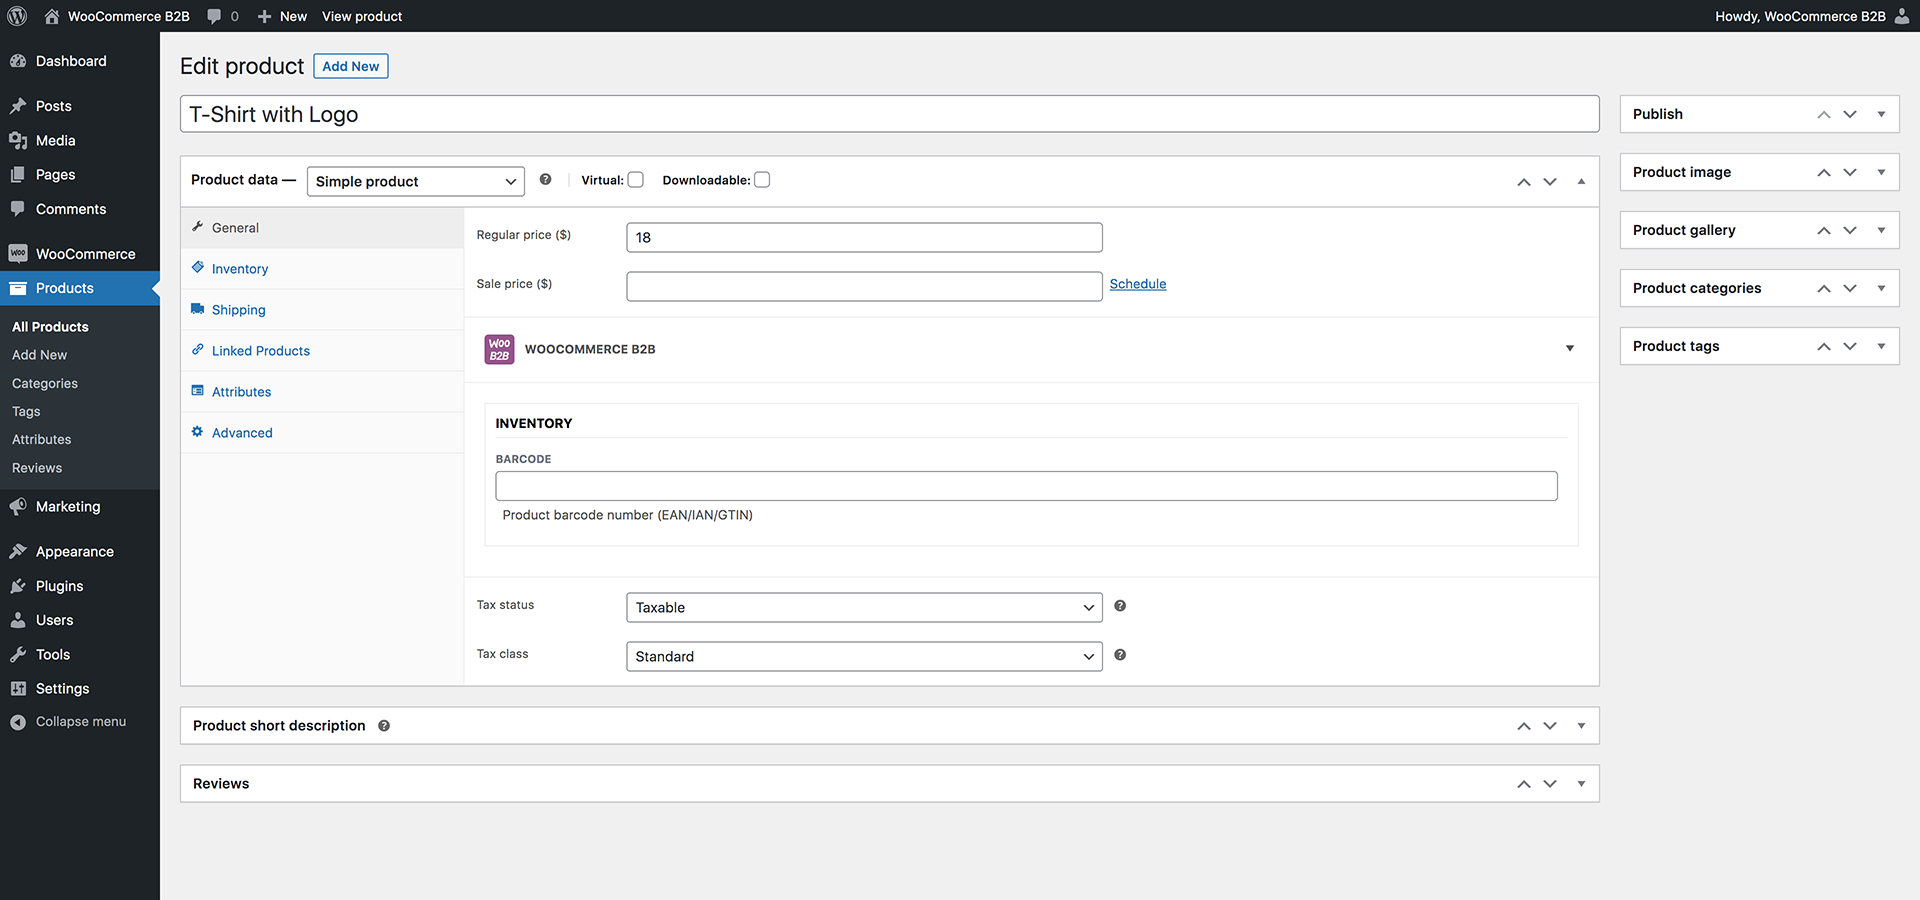Enable the Virtual checkbox
The width and height of the screenshot is (1920, 900).
(x=636, y=180)
